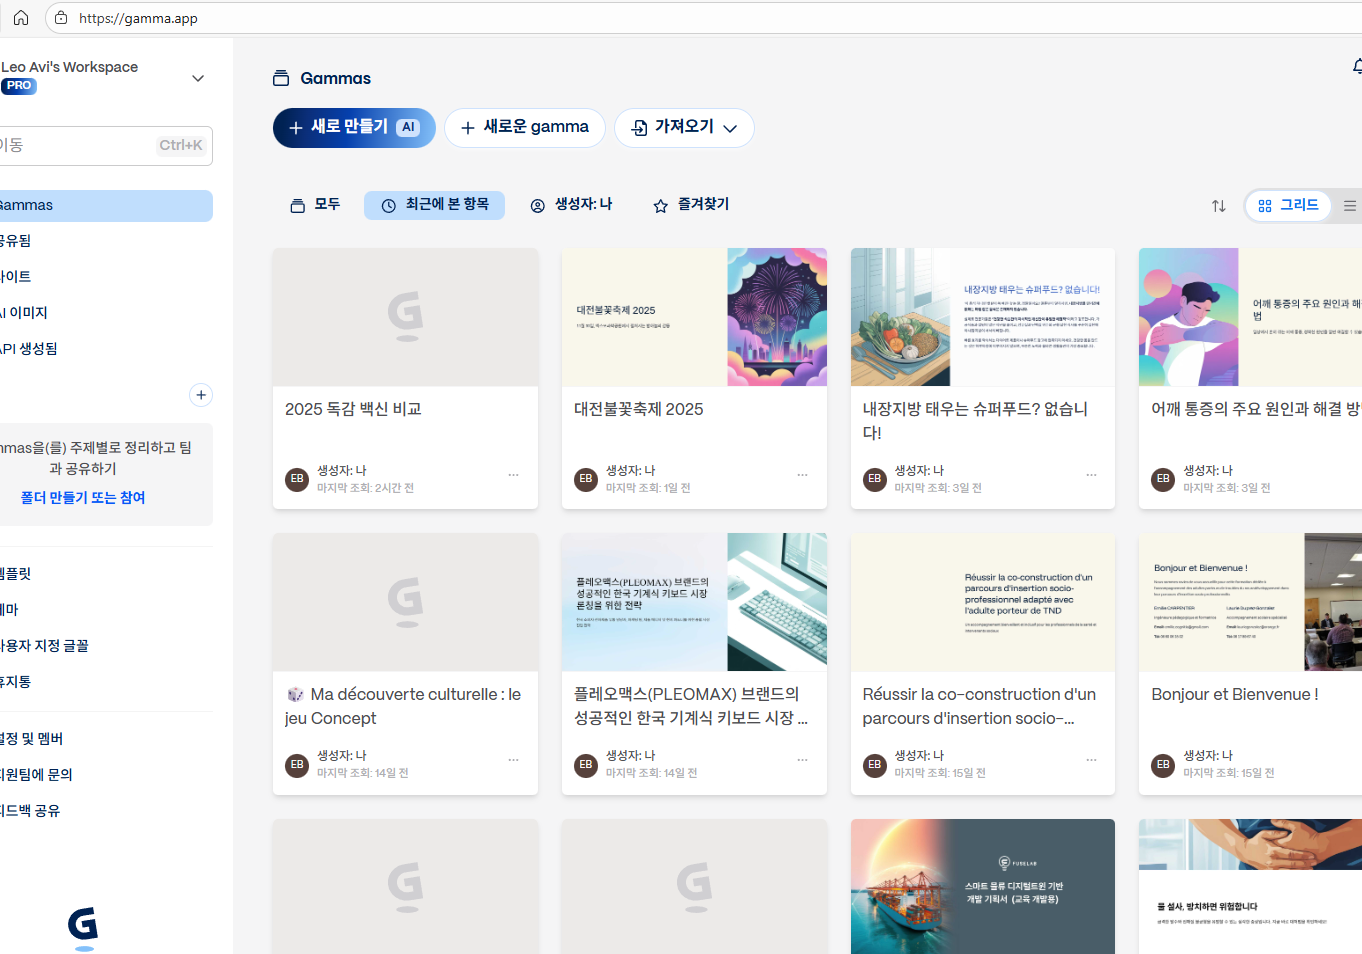Image resolution: width=1362 pixels, height=954 pixels.
Task: Expand the Leo Avi's Workspace switcher
Action: click(x=198, y=78)
